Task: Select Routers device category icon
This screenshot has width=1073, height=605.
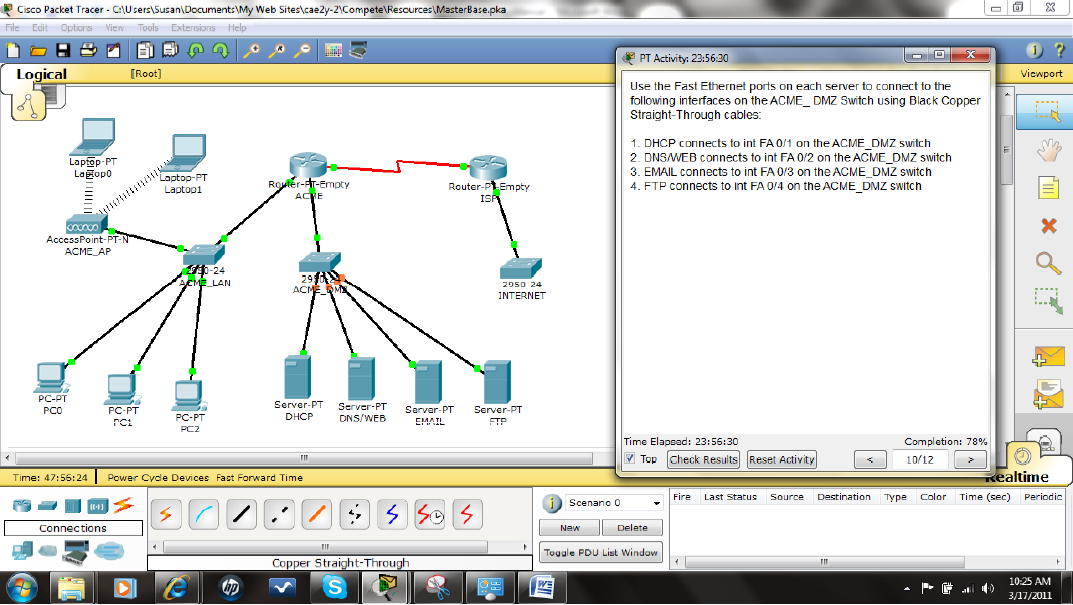Action: (x=22, y=506)
